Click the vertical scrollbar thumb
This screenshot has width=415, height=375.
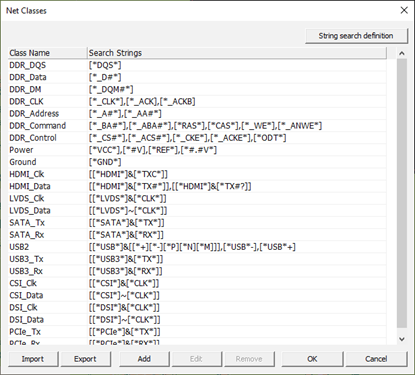[402, 193]
